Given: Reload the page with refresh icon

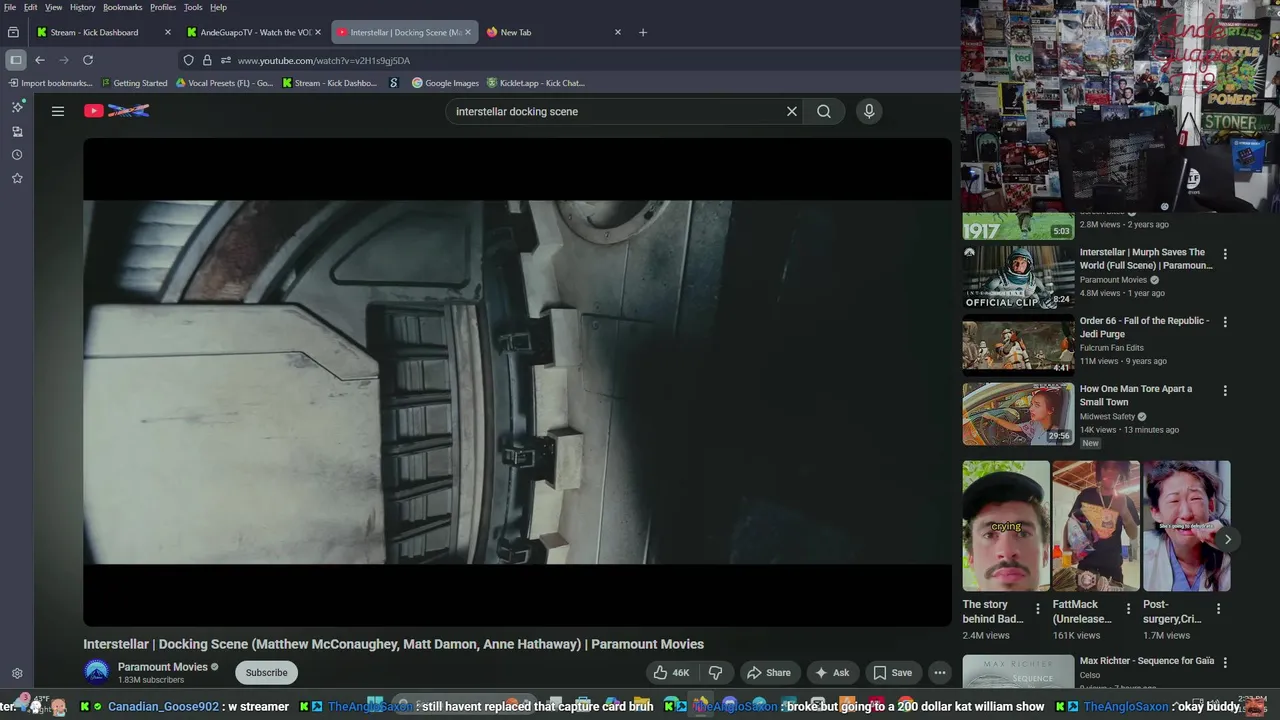Looking at the screenshot, I should (88, 60).
